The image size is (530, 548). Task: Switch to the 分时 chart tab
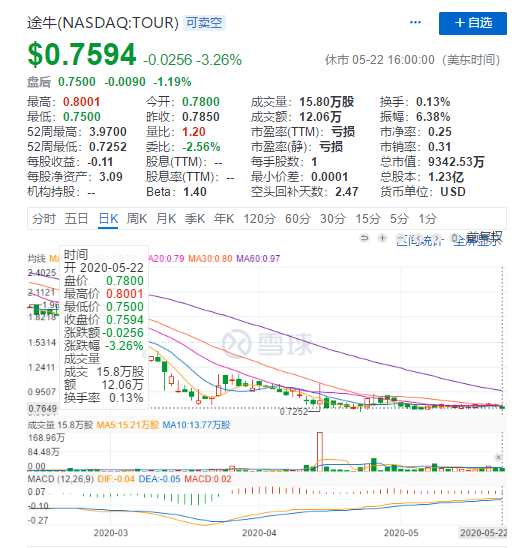point(44,219)
